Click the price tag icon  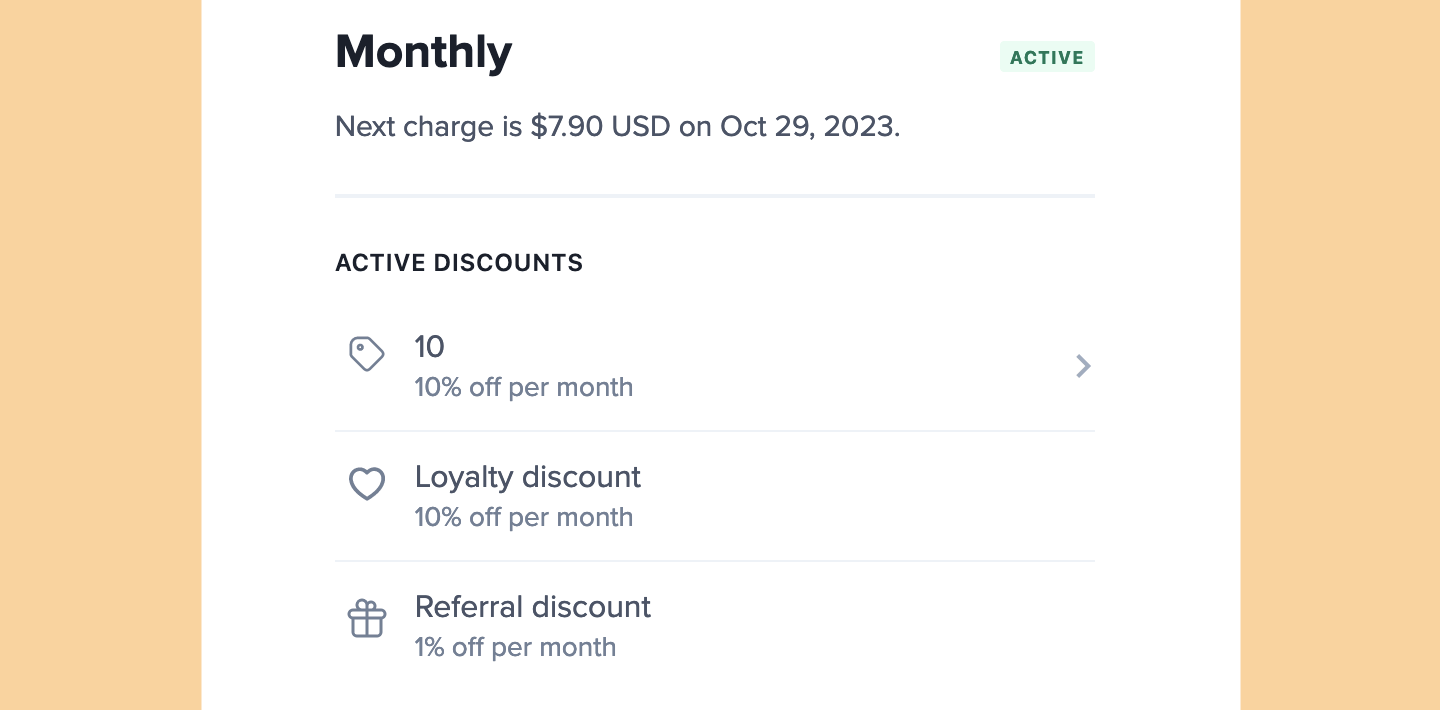pyautogui.click(x=366, y=354)
